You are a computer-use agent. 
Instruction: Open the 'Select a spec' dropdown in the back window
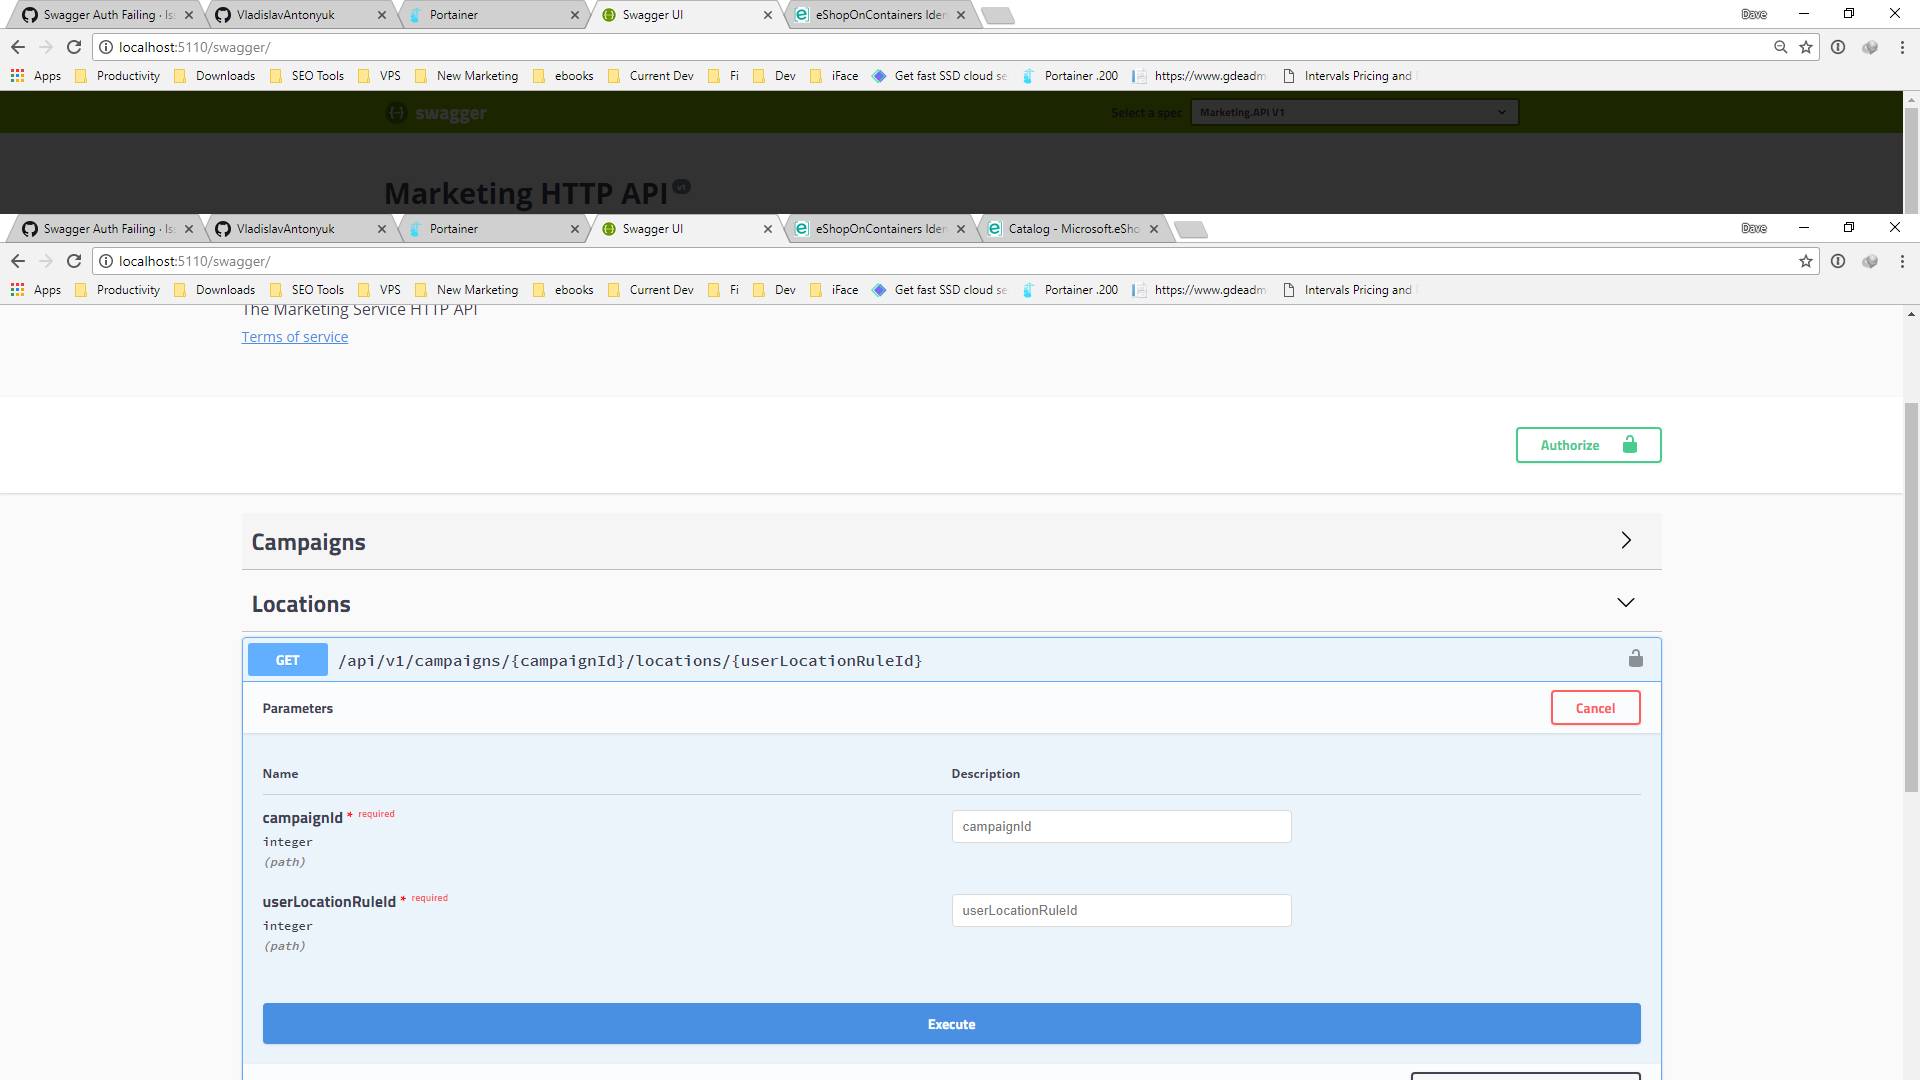click(x=1354, y=112)
